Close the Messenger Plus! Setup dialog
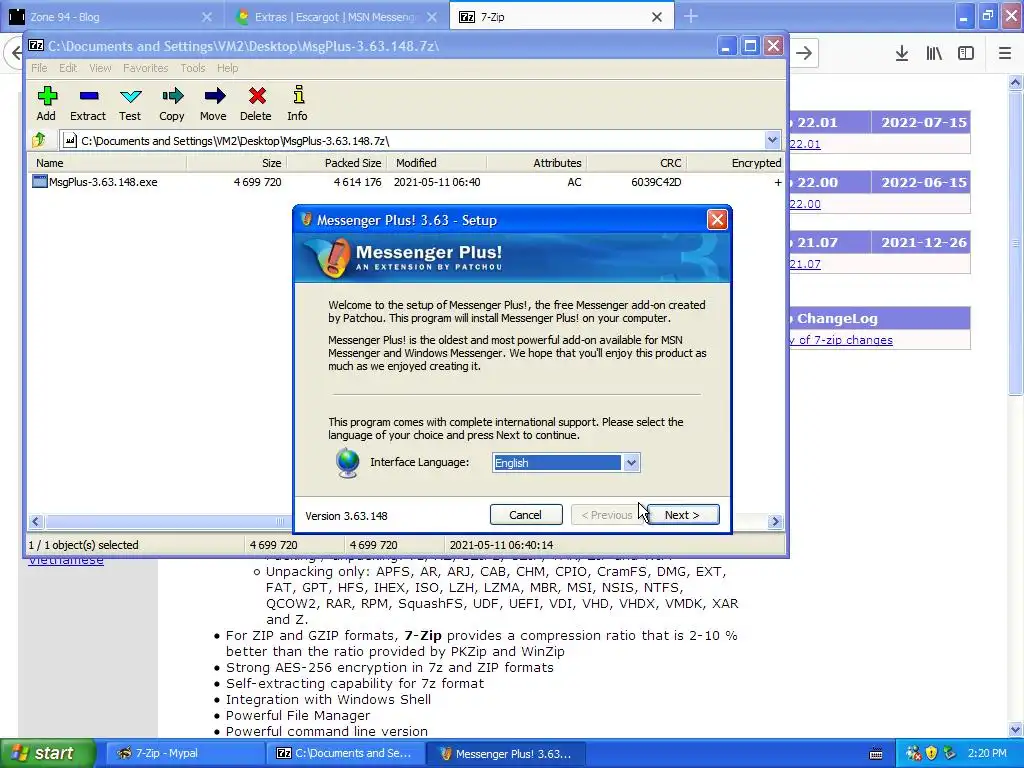Viewport: 1024px width, 768px height. (x=717, y=219)
